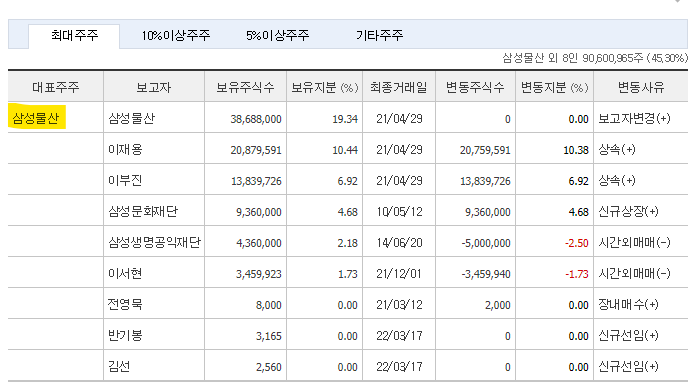Select the 이부진 reporter cell

pyautogui.click(x=125, y=180)
